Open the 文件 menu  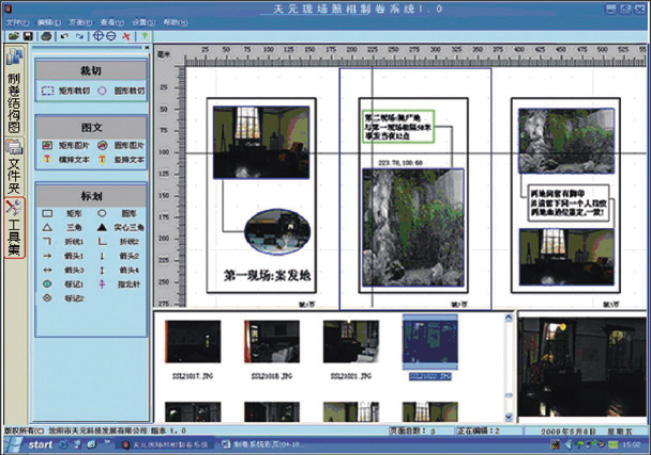(x=17, y=22)
